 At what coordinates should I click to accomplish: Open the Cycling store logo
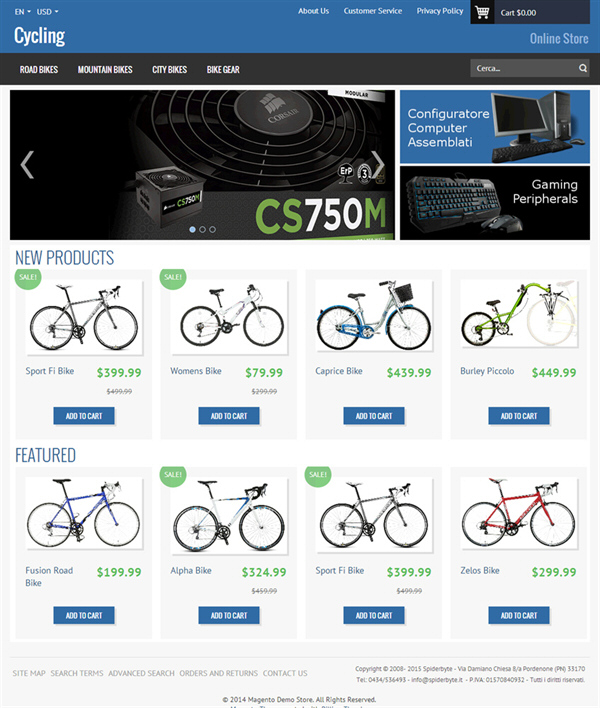(x=39, y=36)
